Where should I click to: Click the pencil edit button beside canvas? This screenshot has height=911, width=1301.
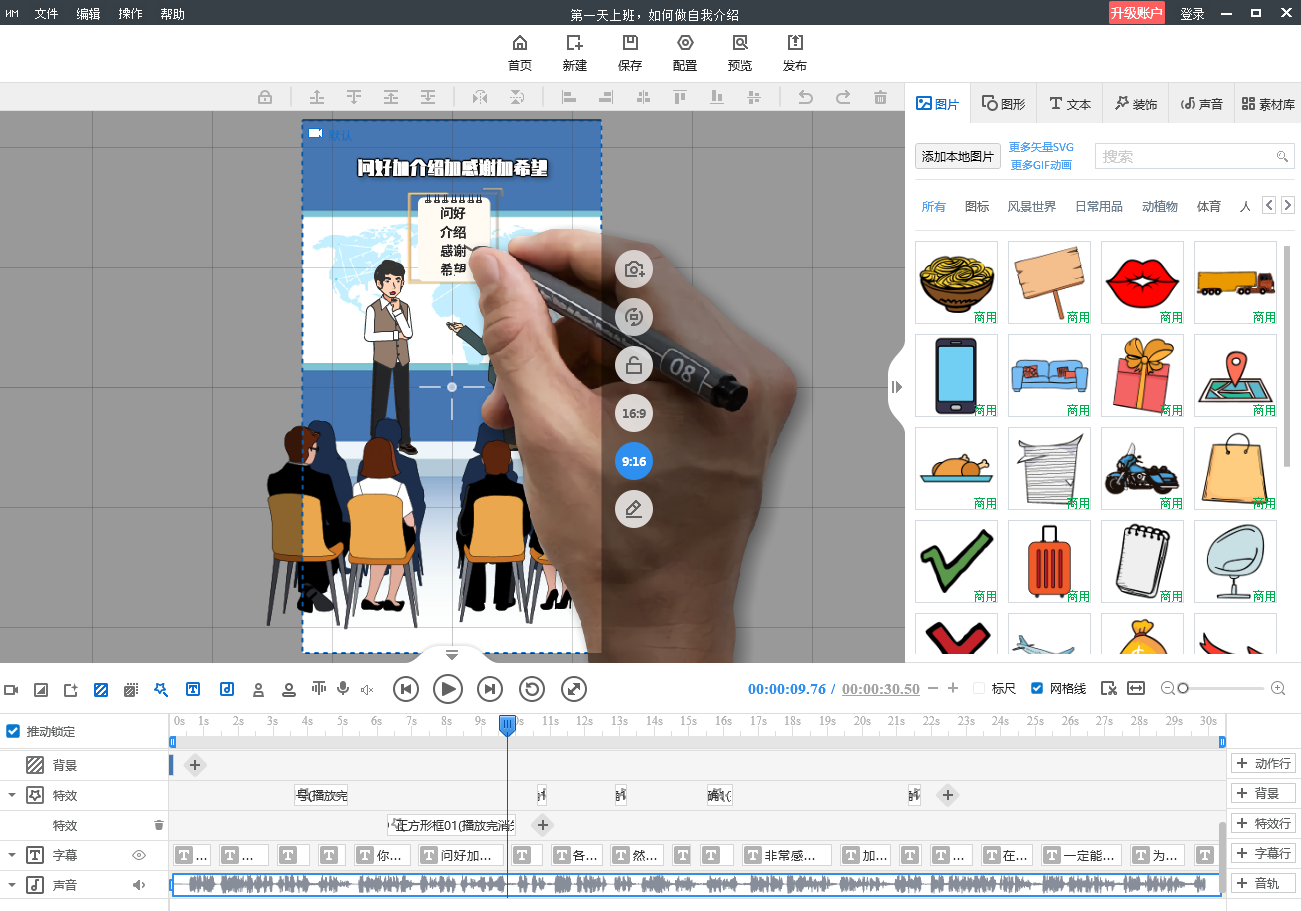click(x=634, y=509)
